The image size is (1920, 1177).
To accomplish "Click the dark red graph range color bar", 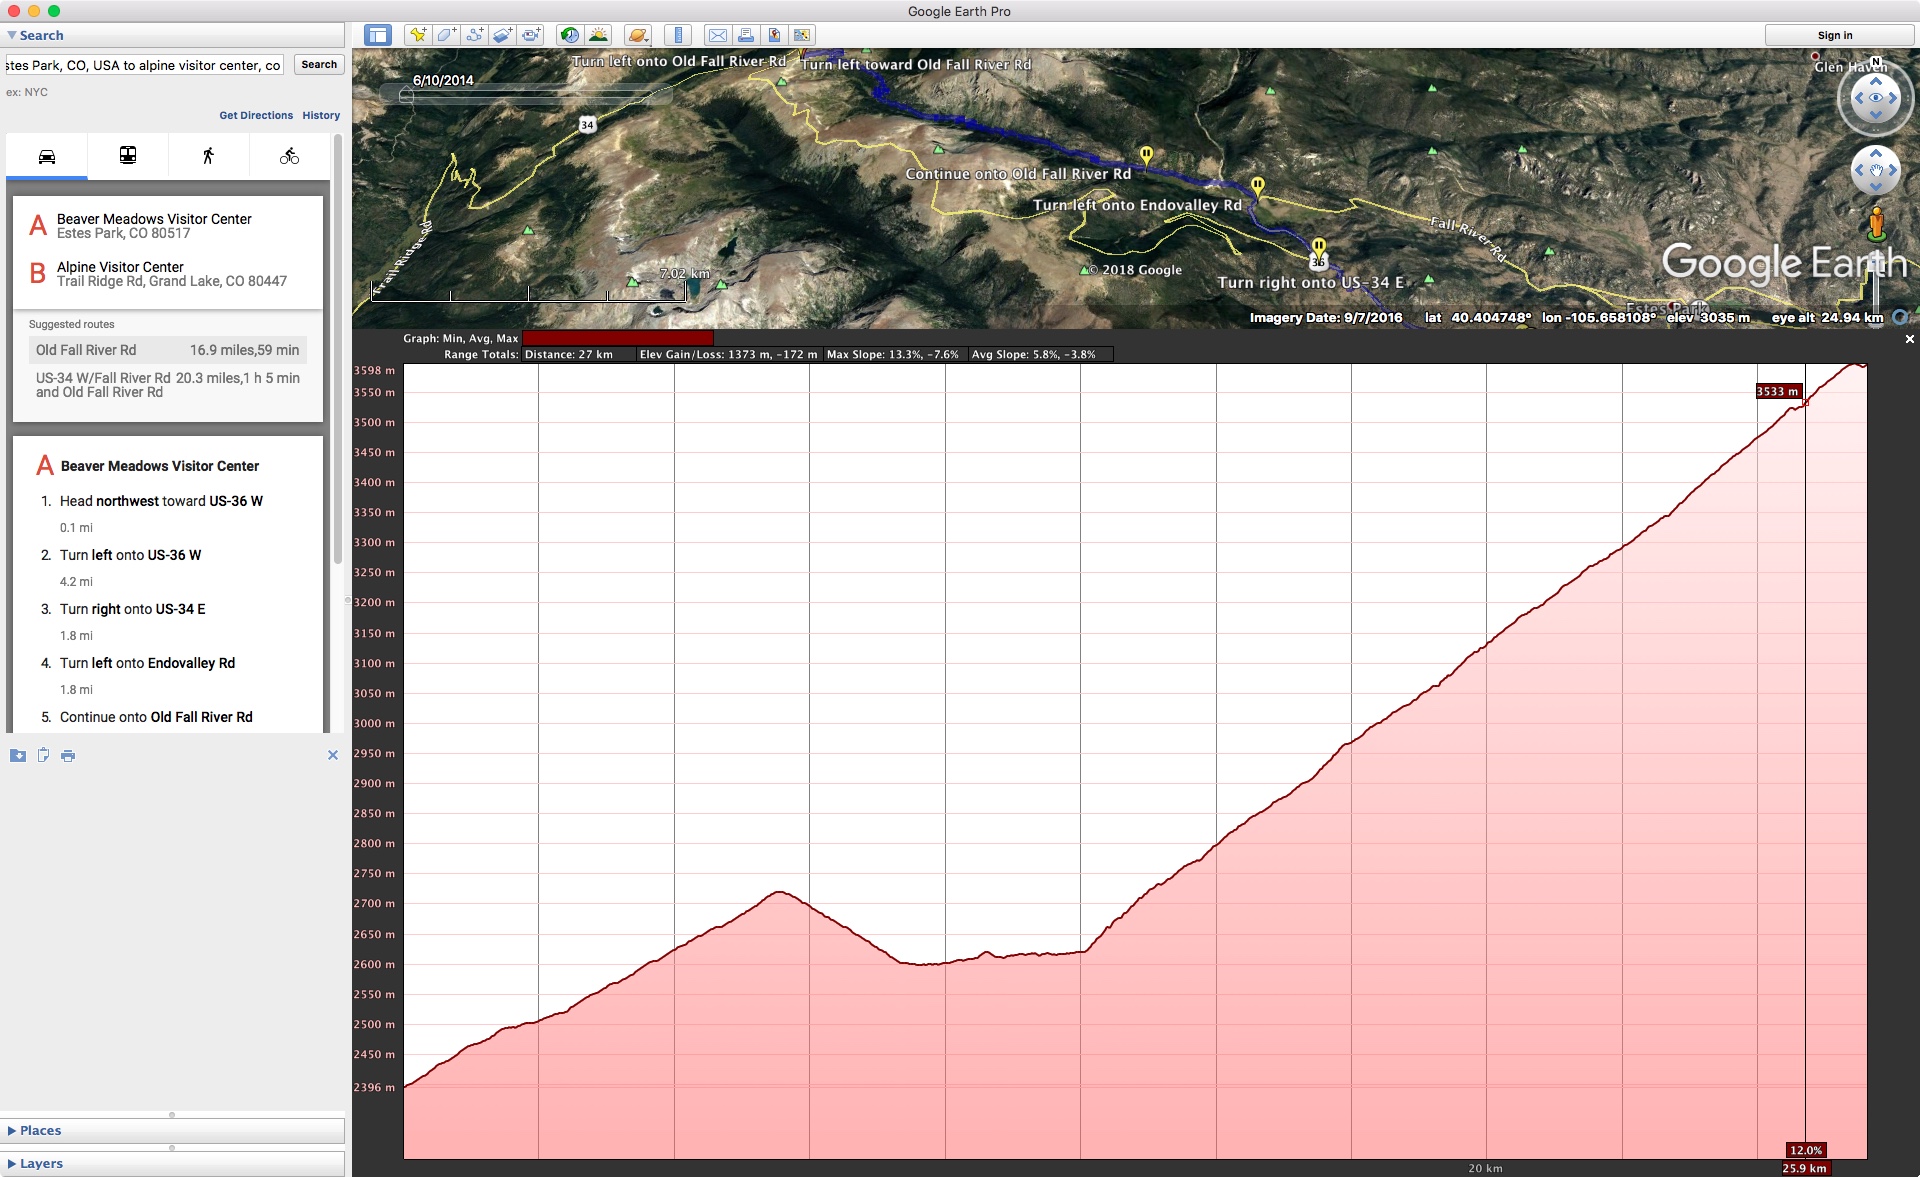I will pyautogui.click(x=618, y=338).
